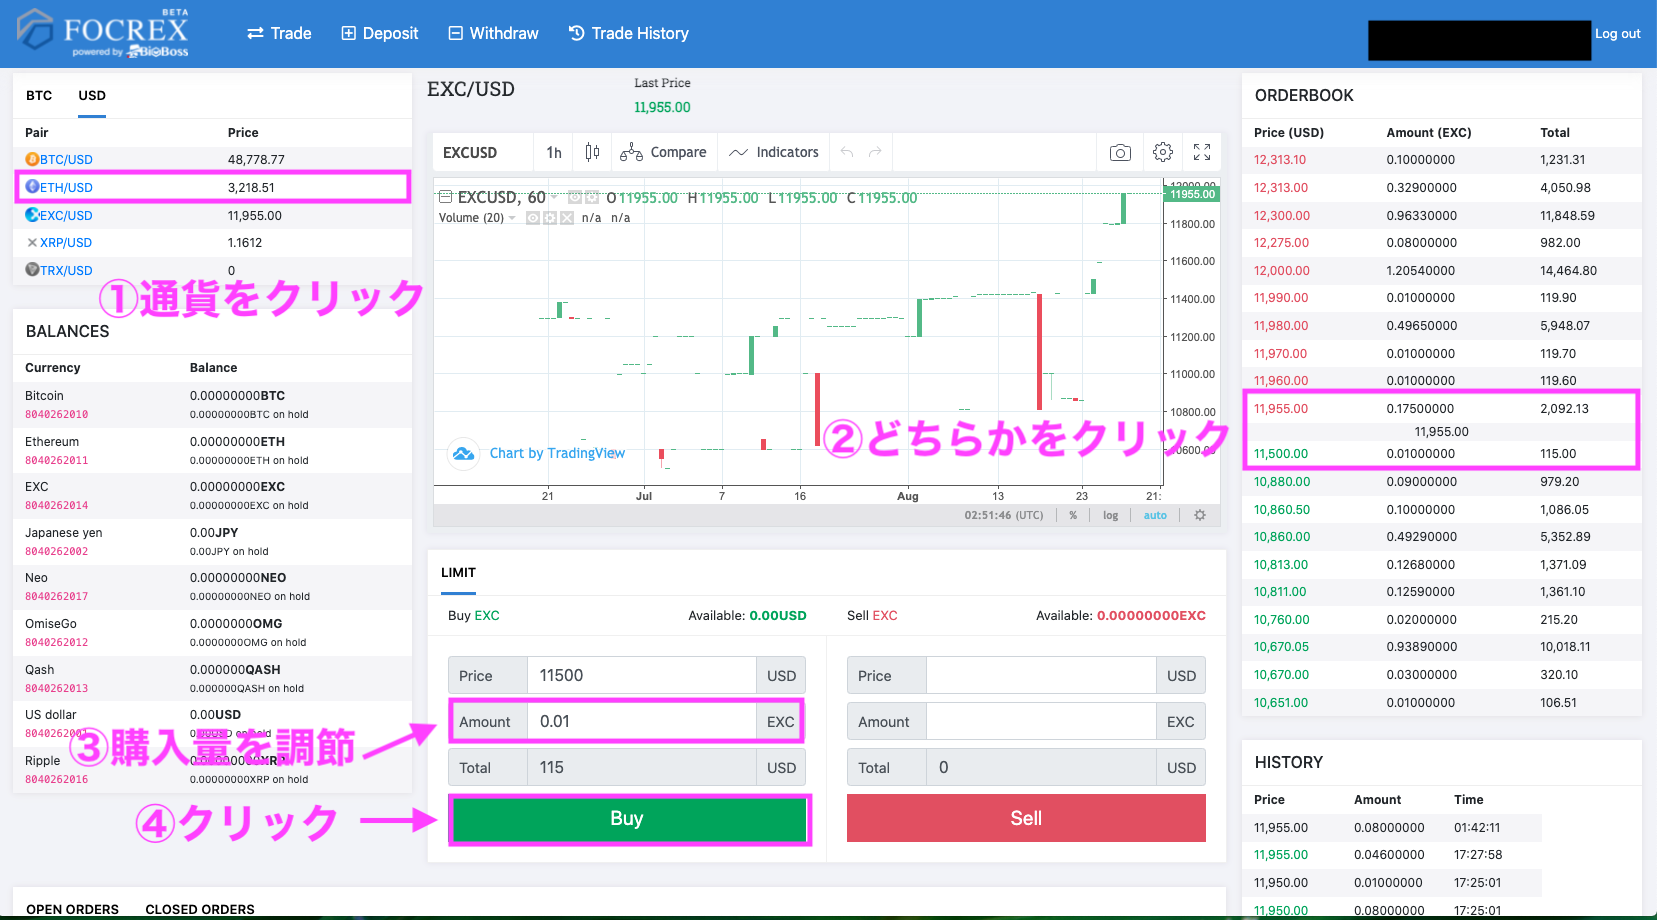Viewport: 1657px width, 920px height.
Task: Click the chart redo arrow
Action: [x=875, y=152]
